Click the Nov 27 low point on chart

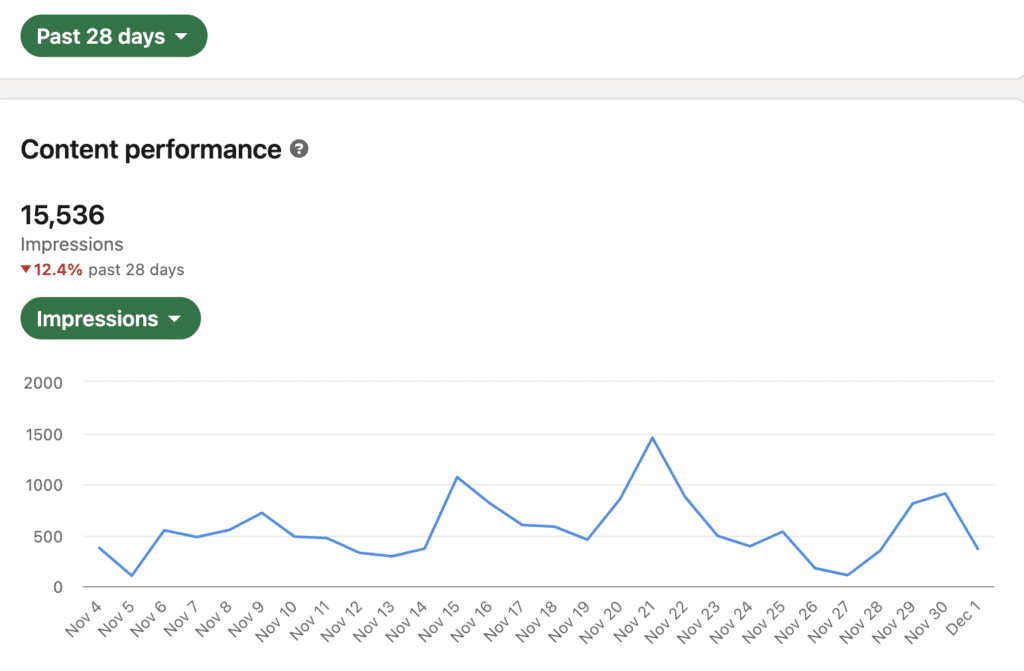(848, 575)
